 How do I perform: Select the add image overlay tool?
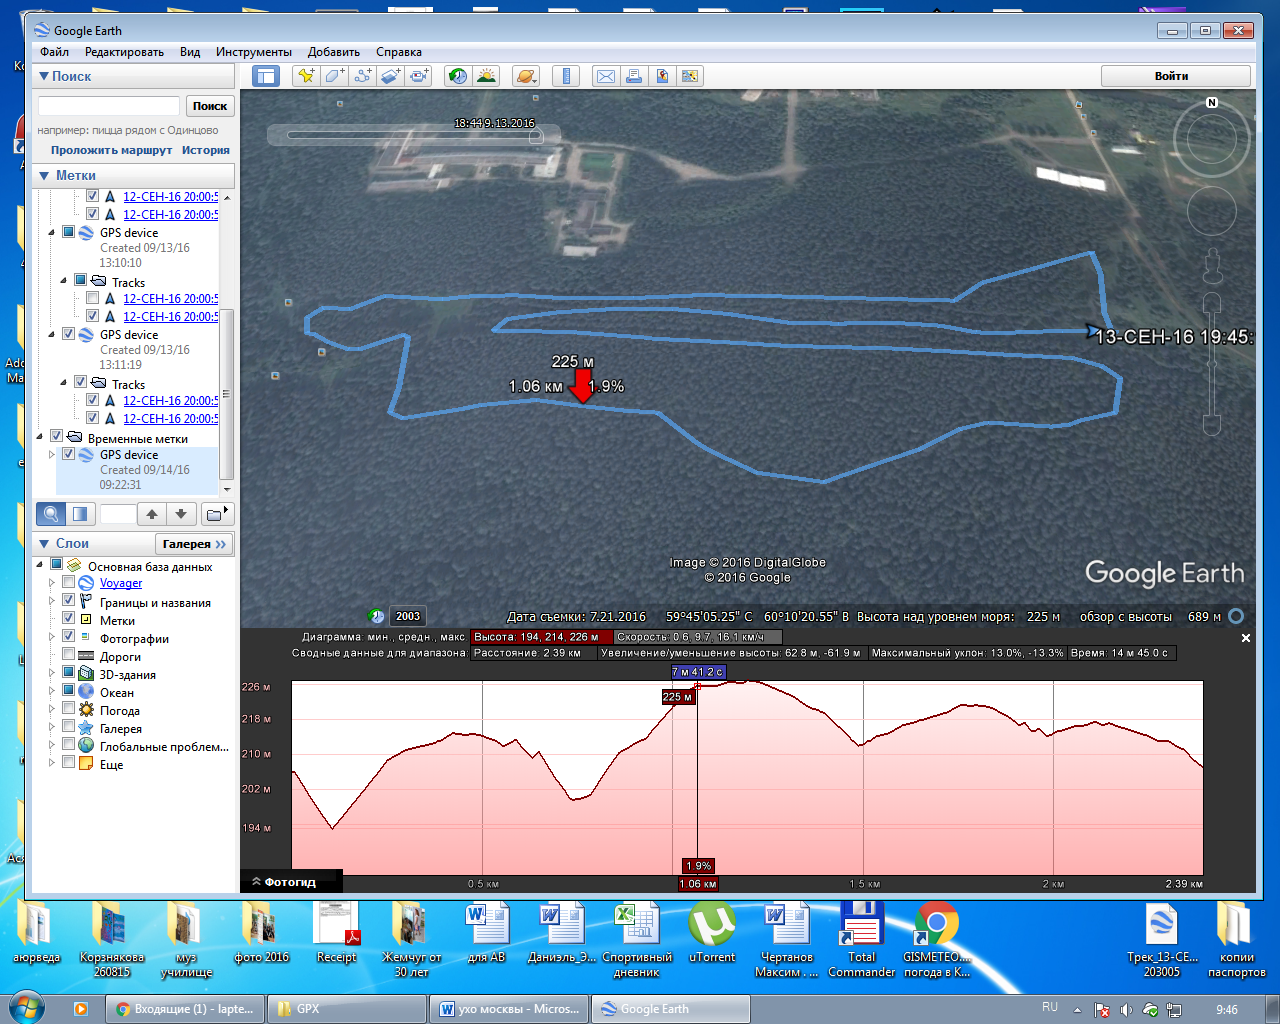(x=391, y=76)
